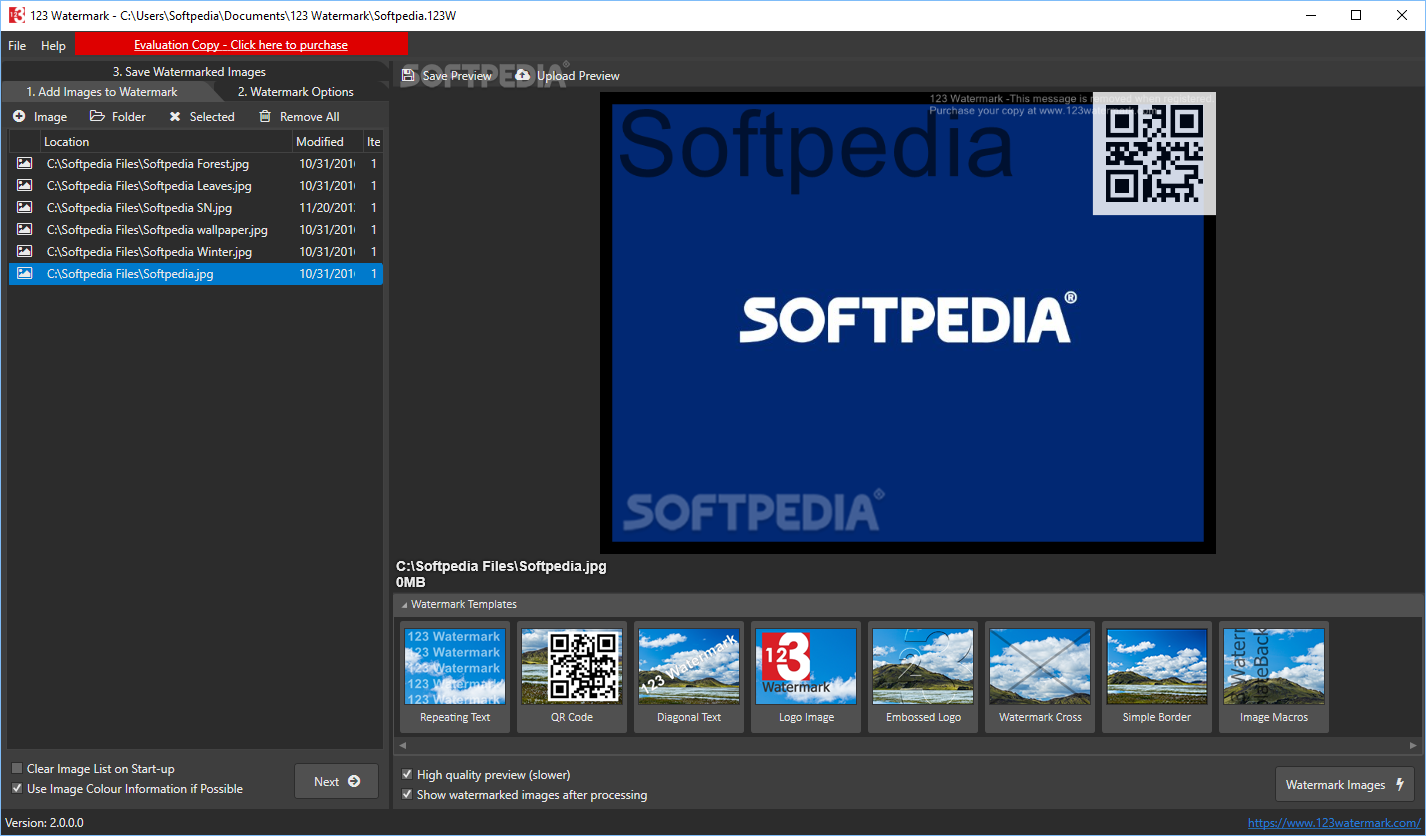The height and width of the screenshot is (836, 1426).
Task: Choose the Watermark Cross template
Action: pos(1040,677)
